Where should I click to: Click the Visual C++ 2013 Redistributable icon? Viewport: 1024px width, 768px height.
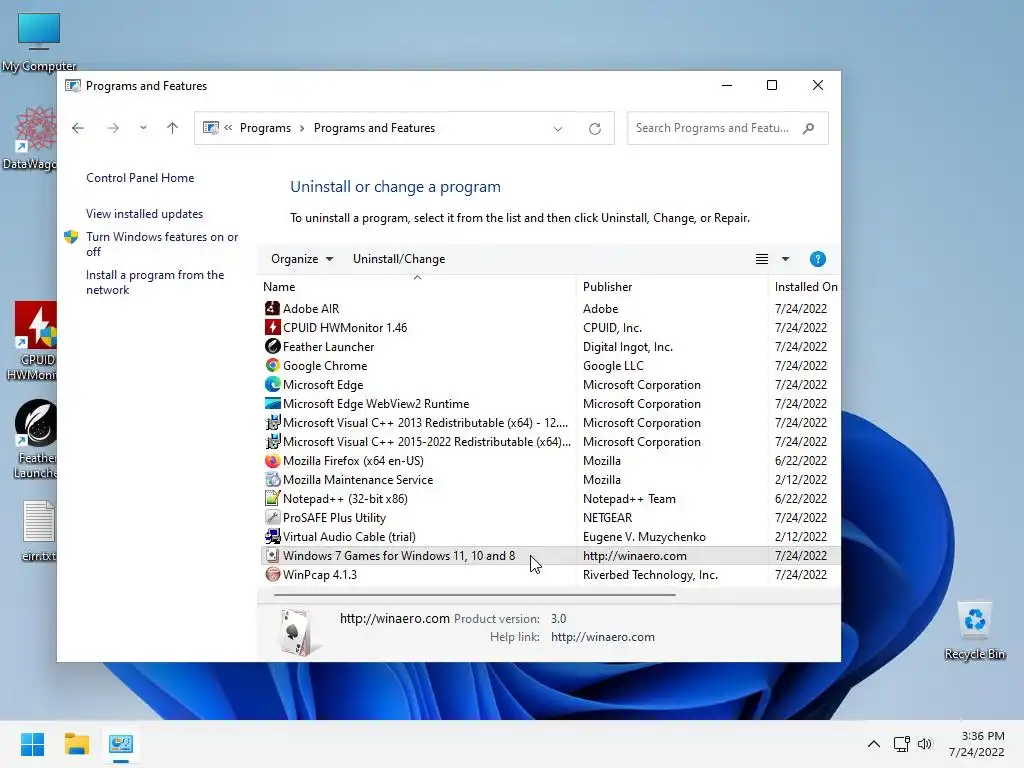[x=272, y=423]
